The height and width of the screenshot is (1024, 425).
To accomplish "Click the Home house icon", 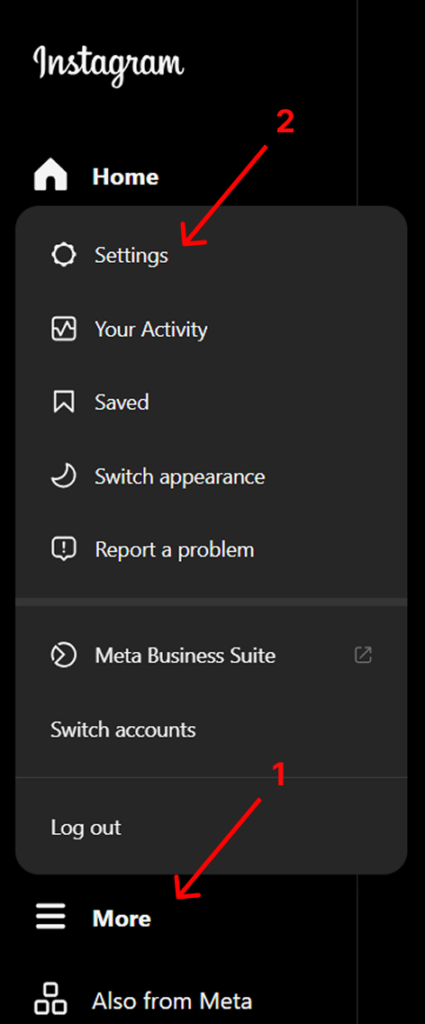I will [x=51, y=176].
